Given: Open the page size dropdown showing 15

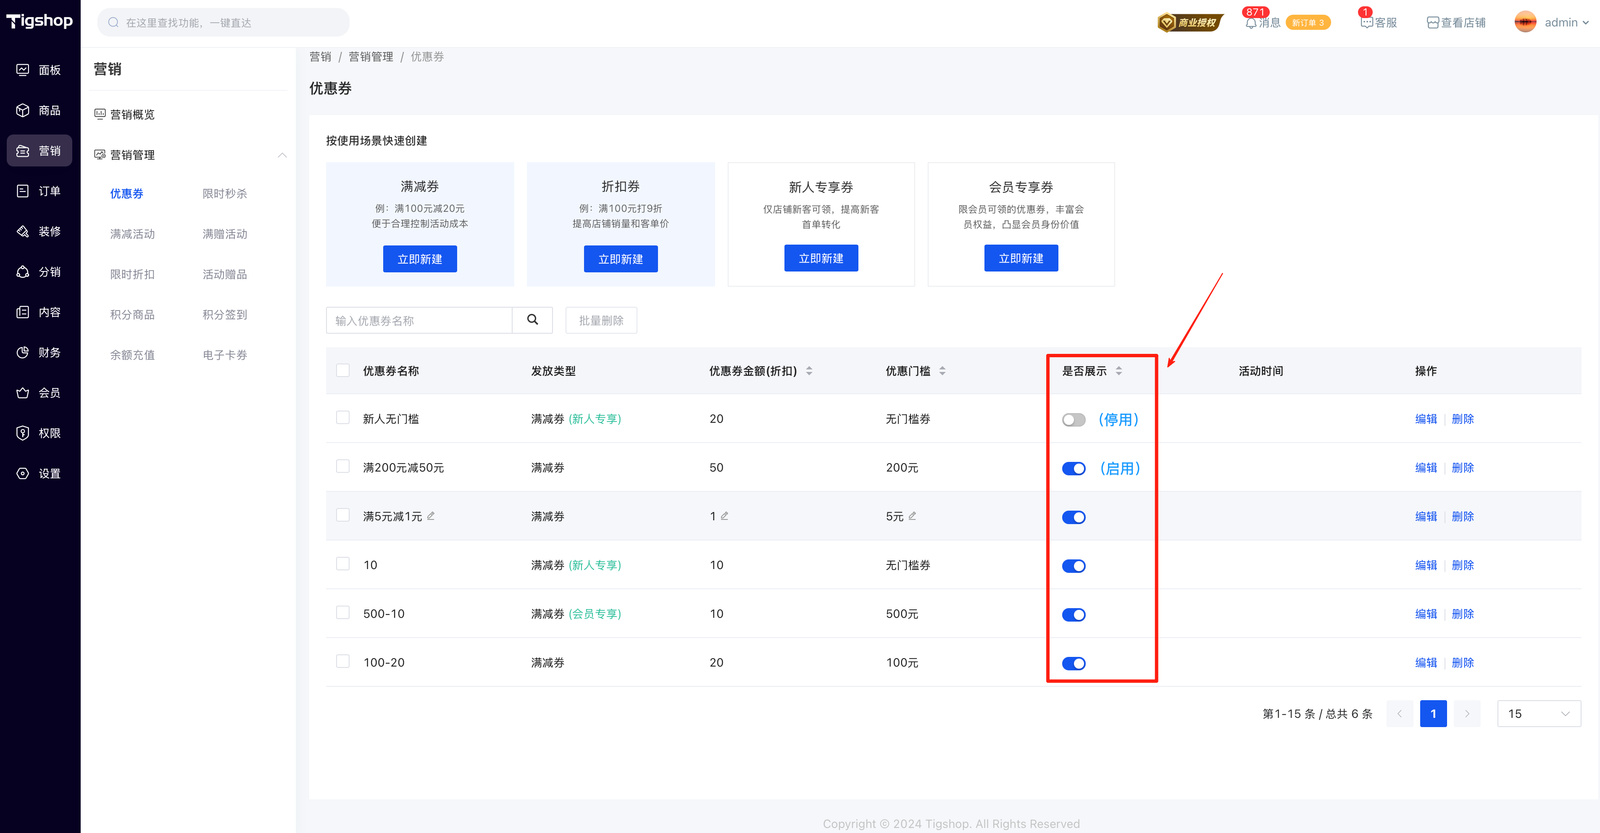Looking at the screenshot, I should coord(1538,714).
